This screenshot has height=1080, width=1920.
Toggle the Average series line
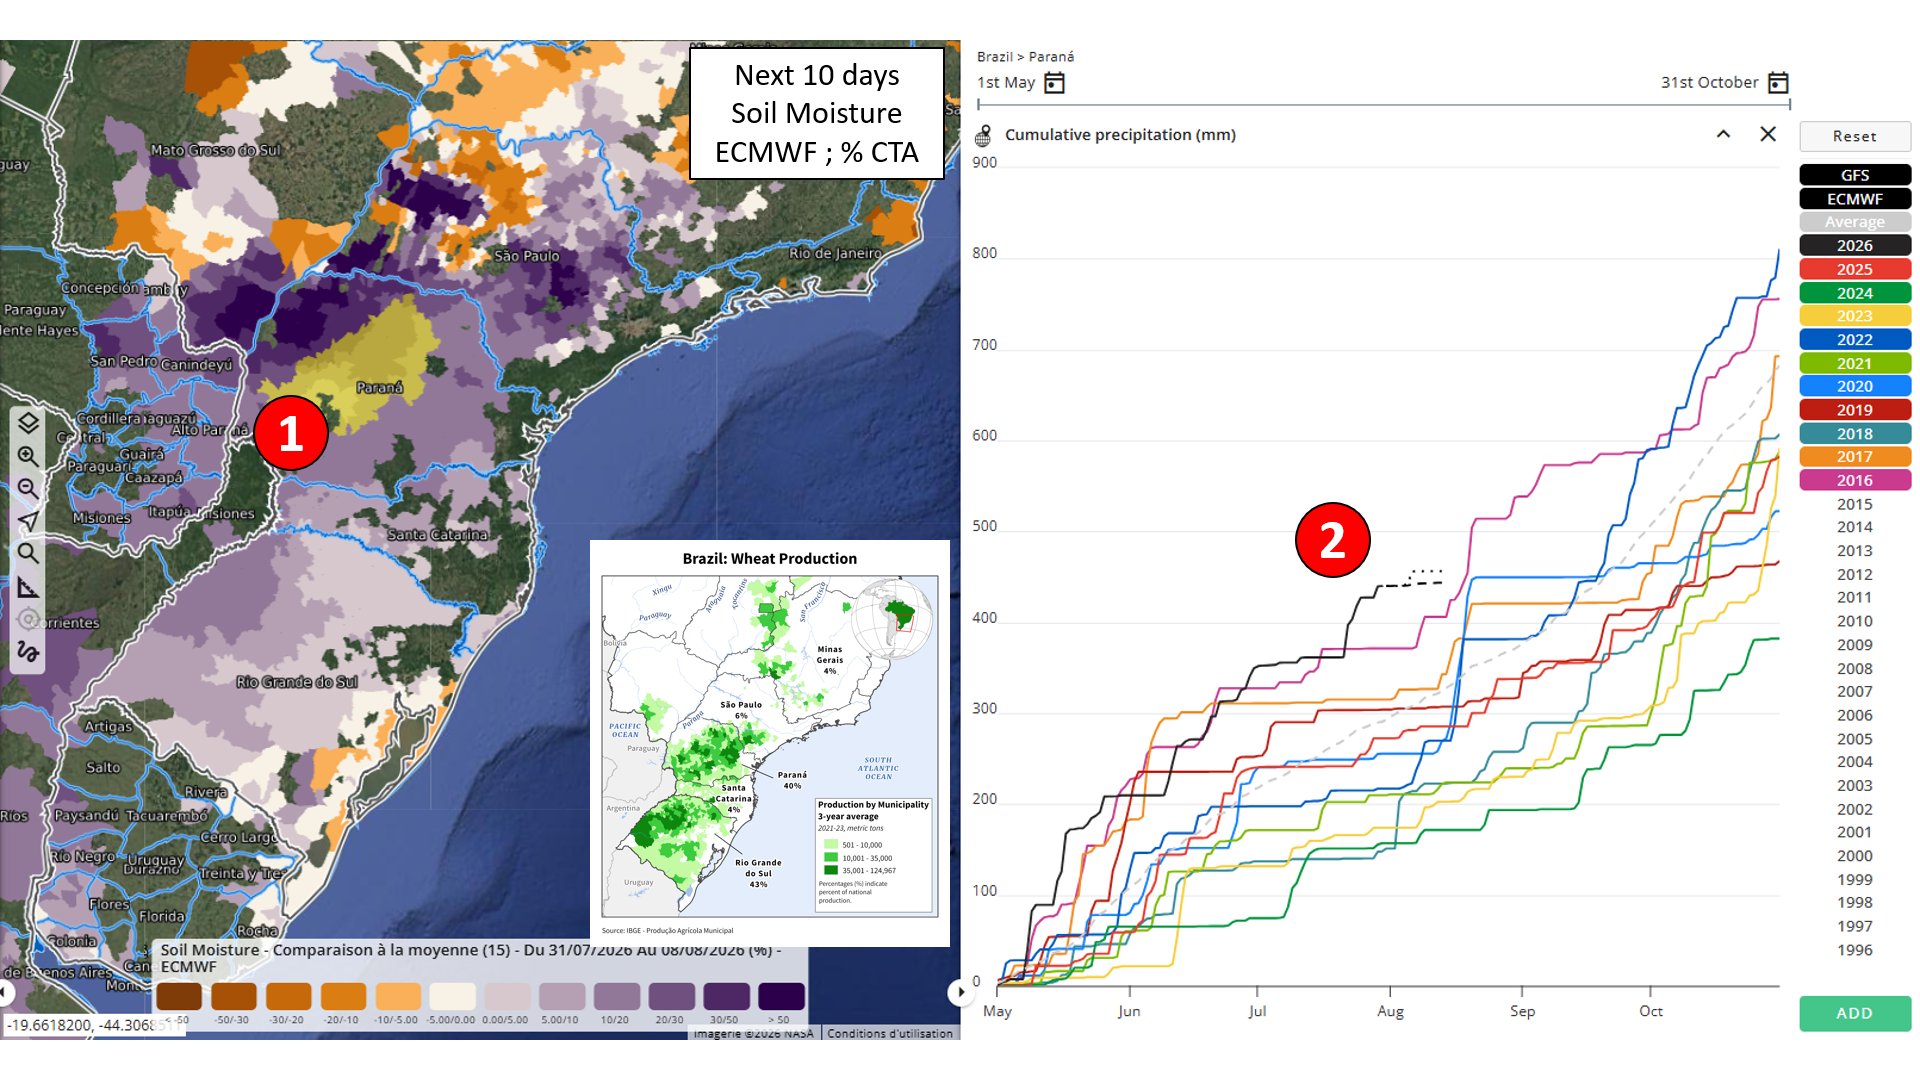(x=1855, y=222)
